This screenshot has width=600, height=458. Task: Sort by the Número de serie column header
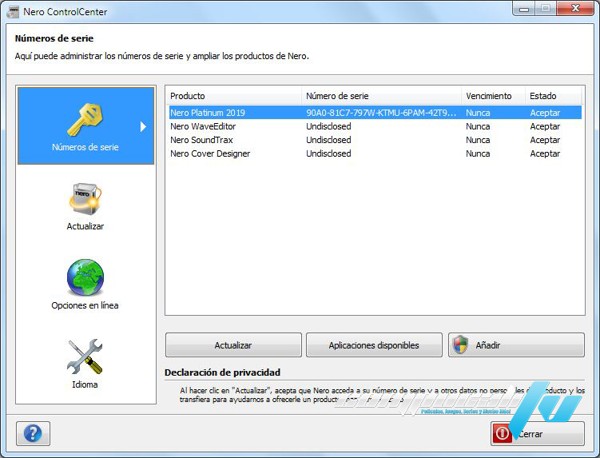pyautogui.click(x=382, y=96)
